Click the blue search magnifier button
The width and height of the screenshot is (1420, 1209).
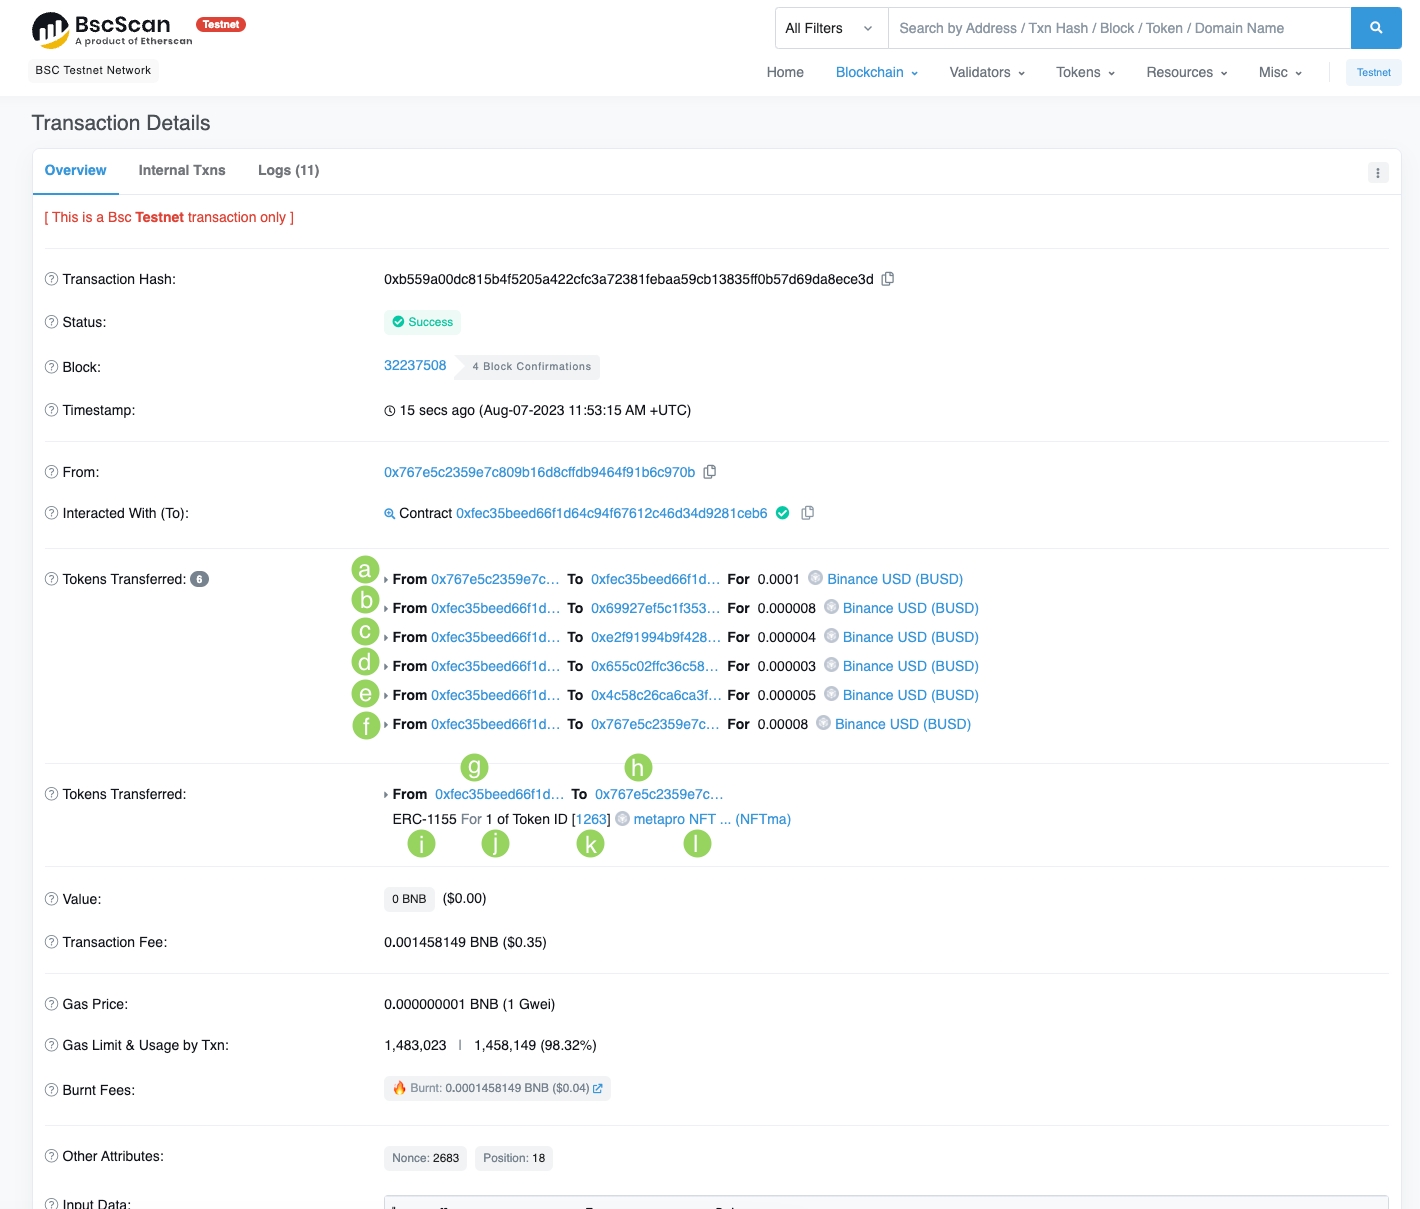[x=1375, y=28]
